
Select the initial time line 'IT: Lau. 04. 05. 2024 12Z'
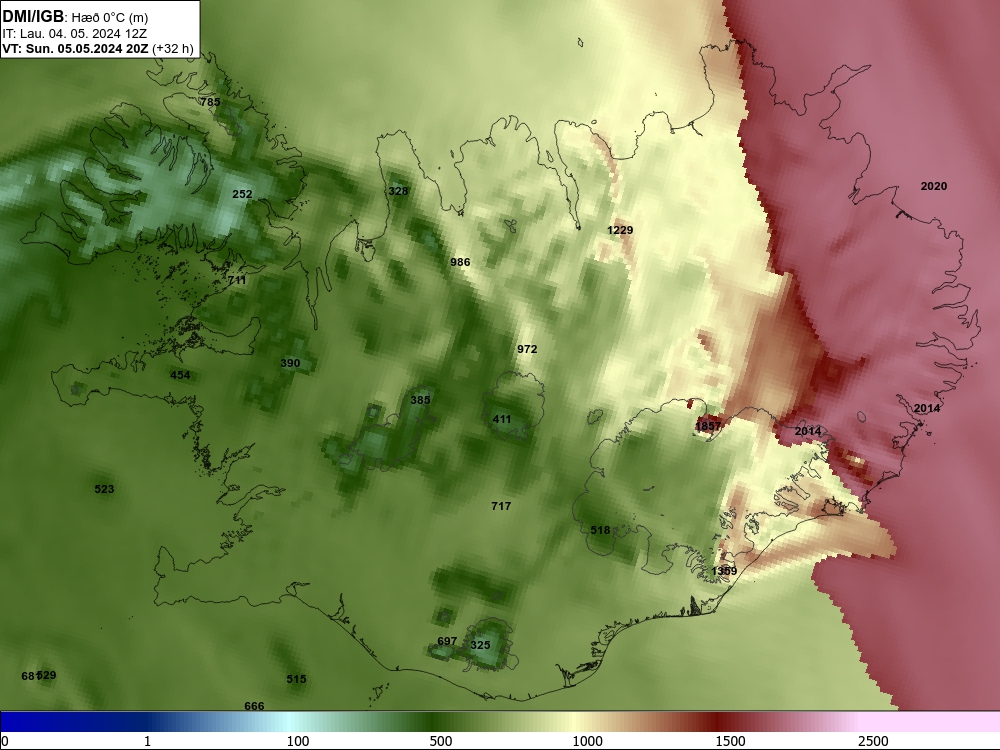click(x=74, y=34)
